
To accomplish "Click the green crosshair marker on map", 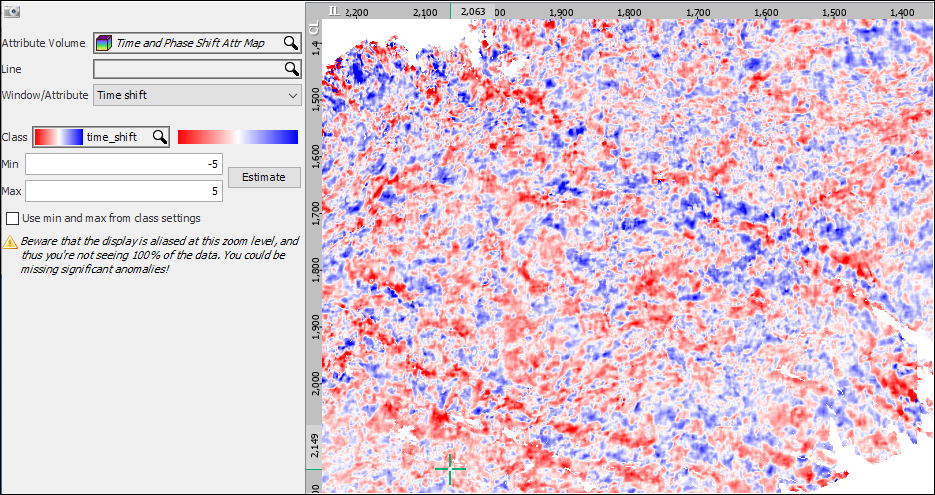I will (x=450, y=468).
